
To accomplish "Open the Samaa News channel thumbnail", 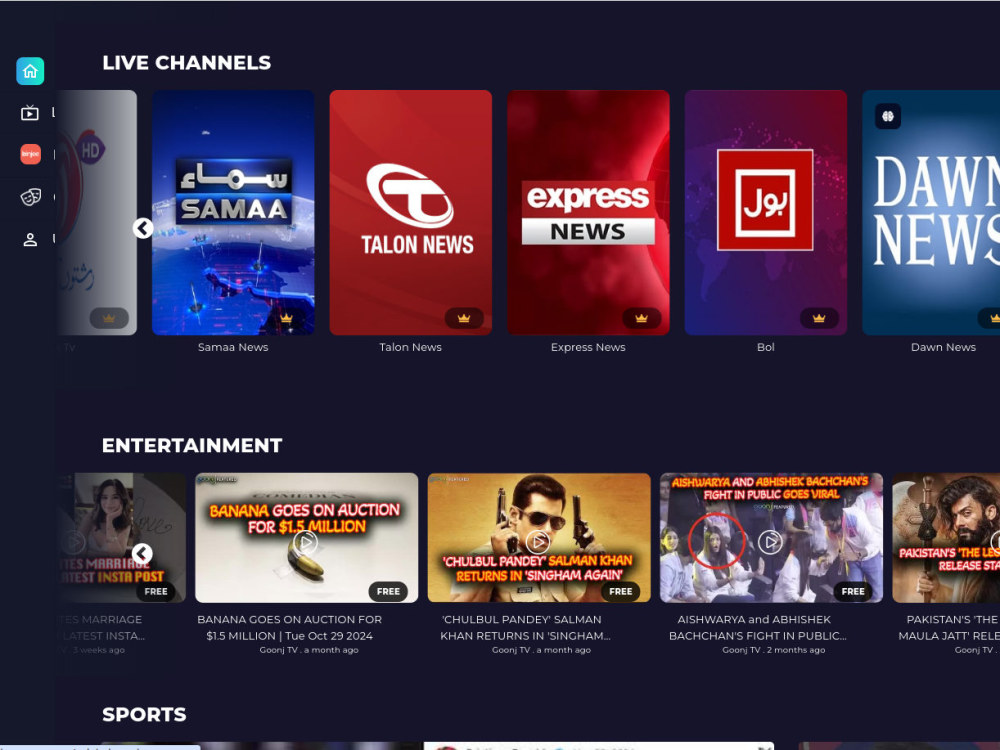I will tap(233, 212).
